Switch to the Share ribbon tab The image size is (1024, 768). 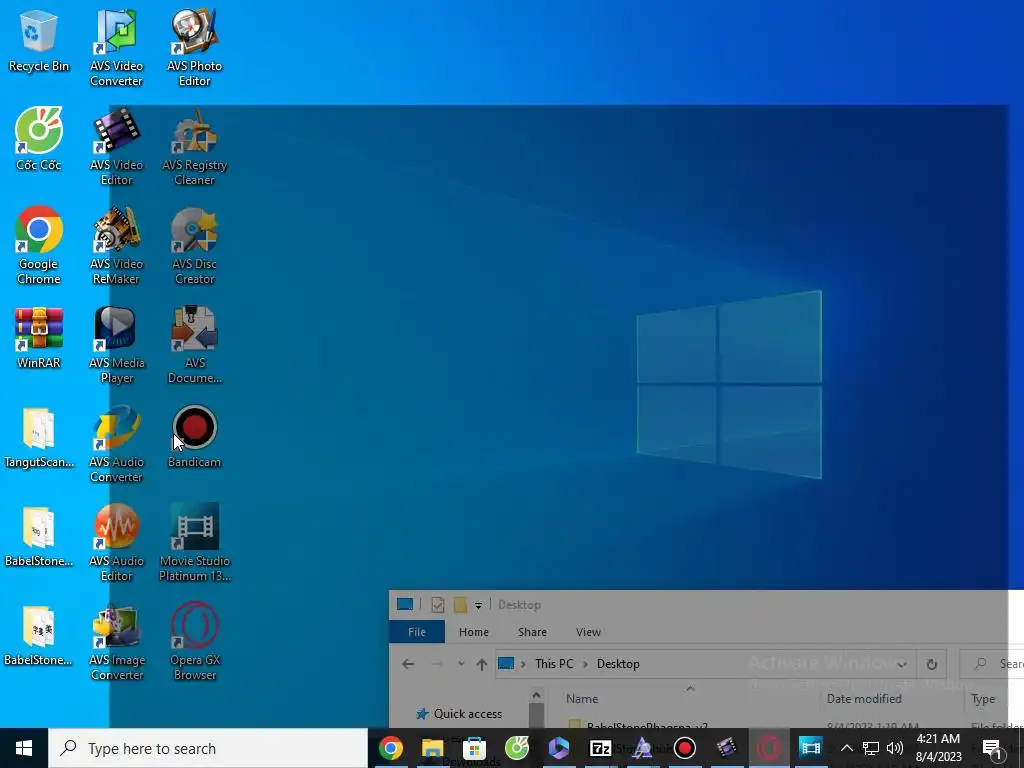[532, 632]
